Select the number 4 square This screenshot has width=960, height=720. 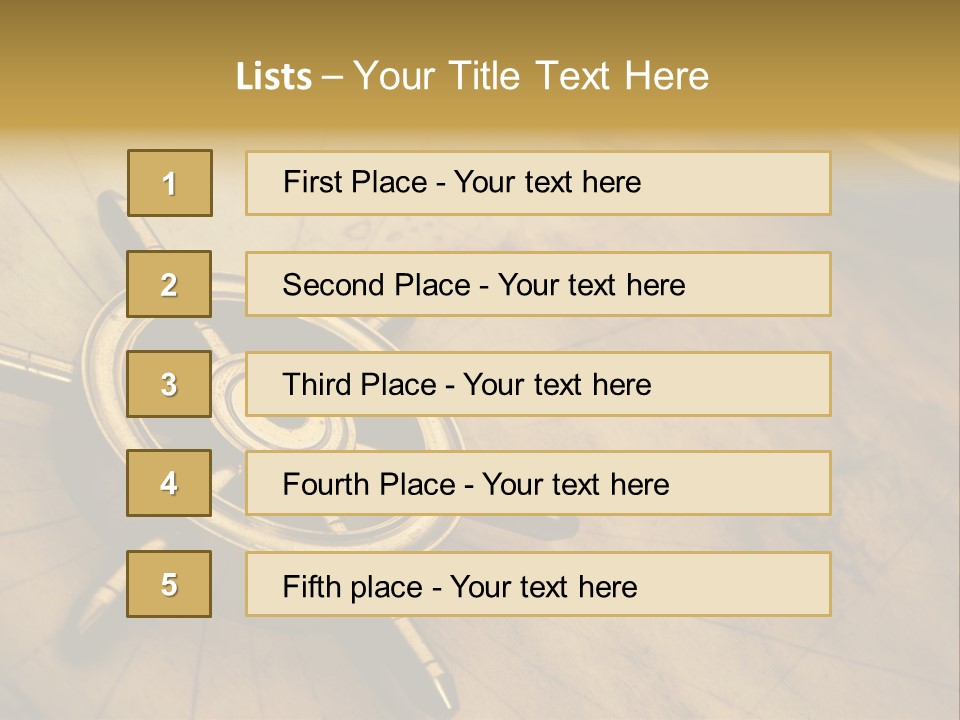[169, 483]
